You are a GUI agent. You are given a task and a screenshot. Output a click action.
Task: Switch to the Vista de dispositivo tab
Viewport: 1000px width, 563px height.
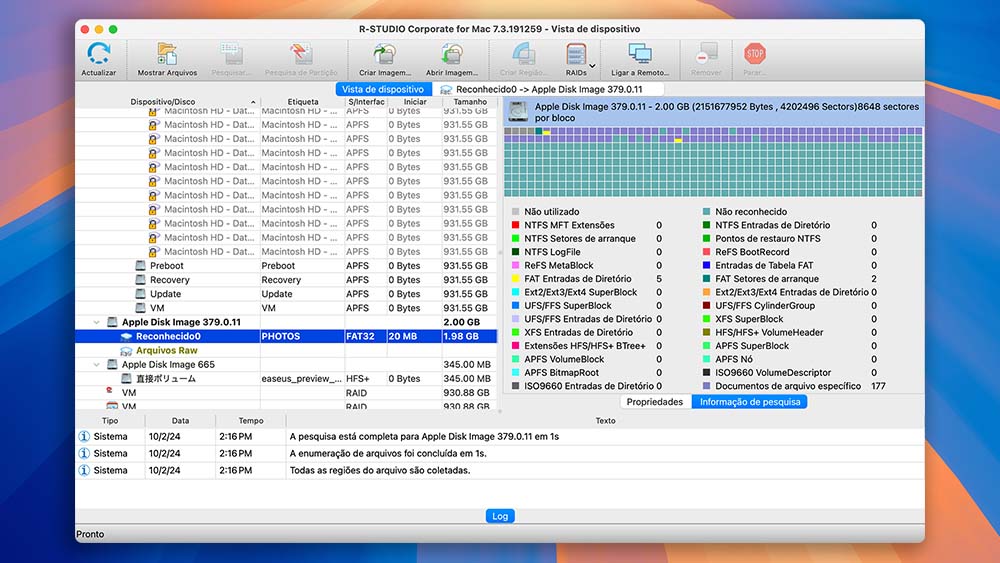(383, 89)
